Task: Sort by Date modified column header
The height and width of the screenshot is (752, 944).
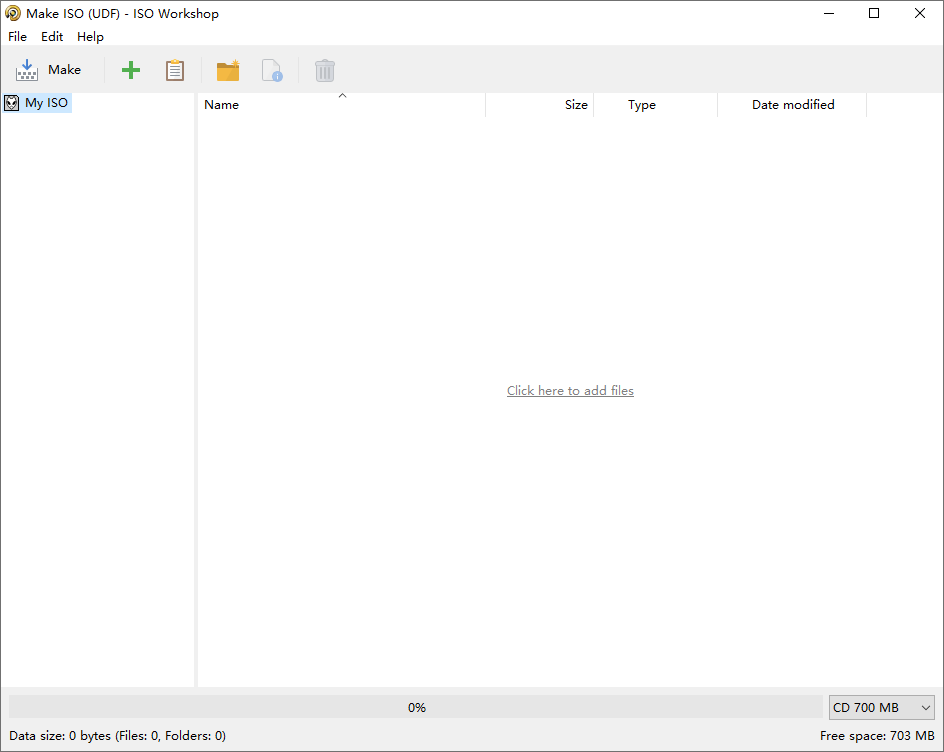Action: click(x=792, y=105)
